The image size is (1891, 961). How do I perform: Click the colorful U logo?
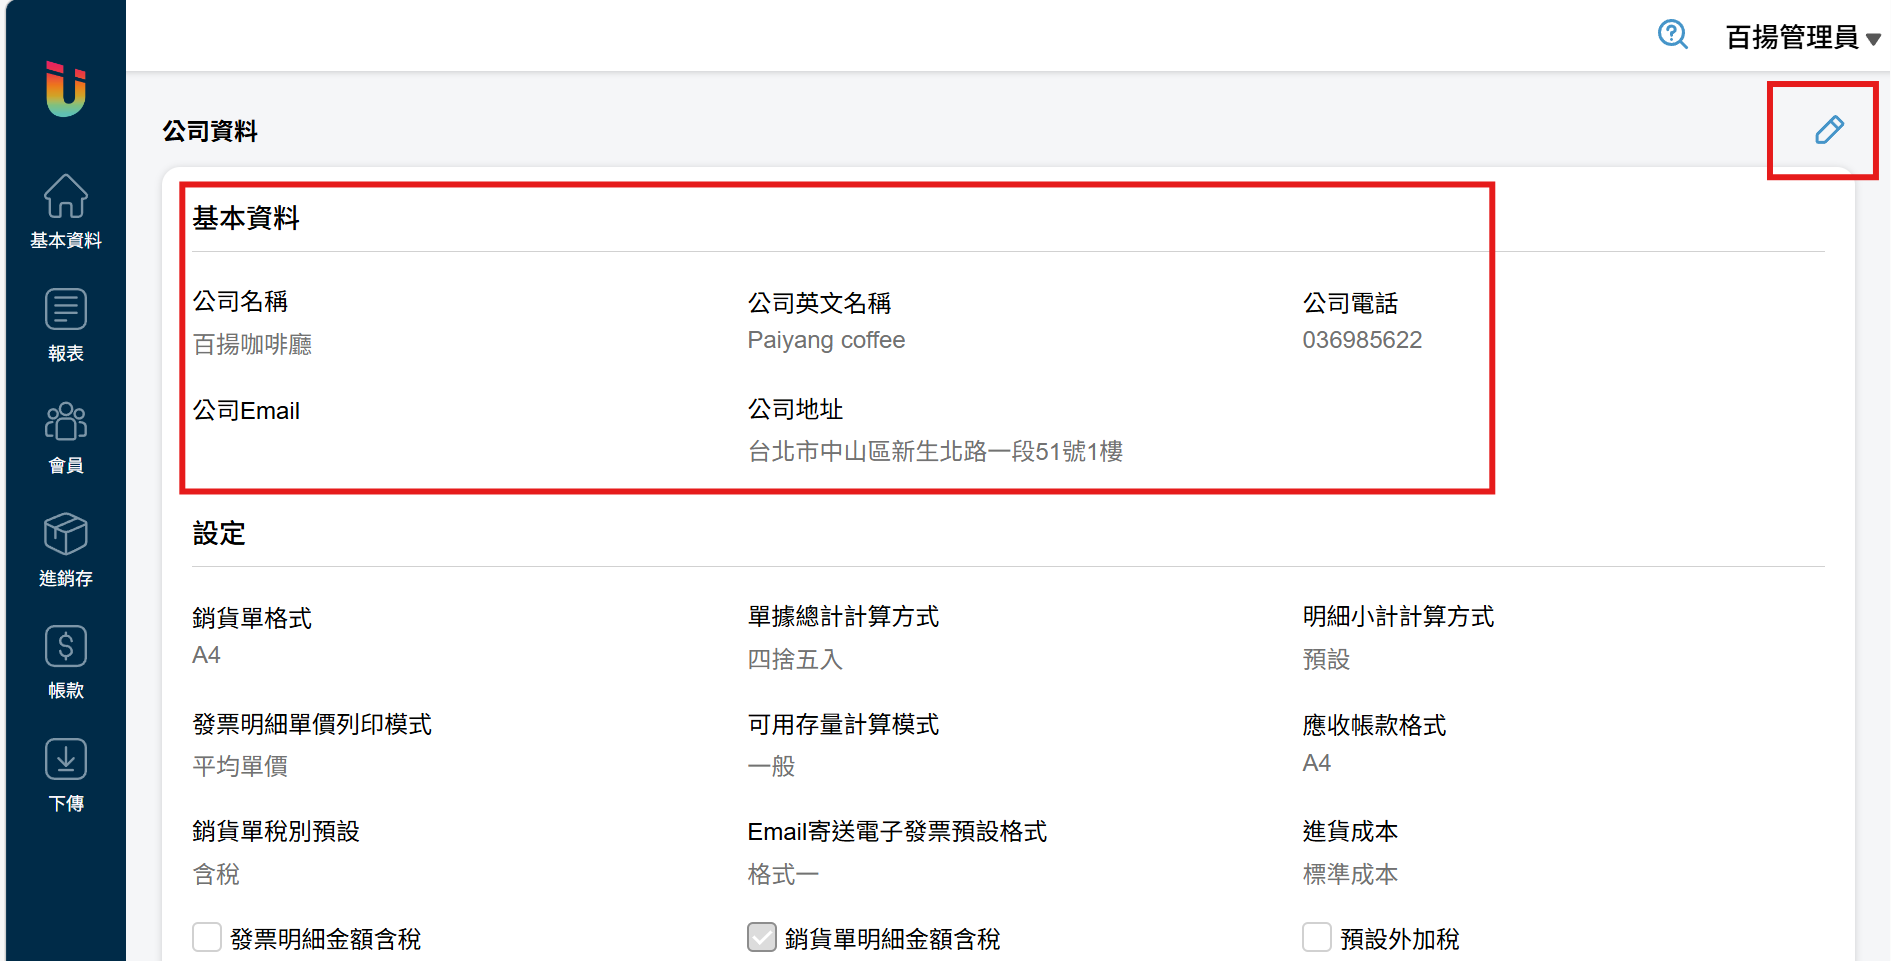coord(66,89)
